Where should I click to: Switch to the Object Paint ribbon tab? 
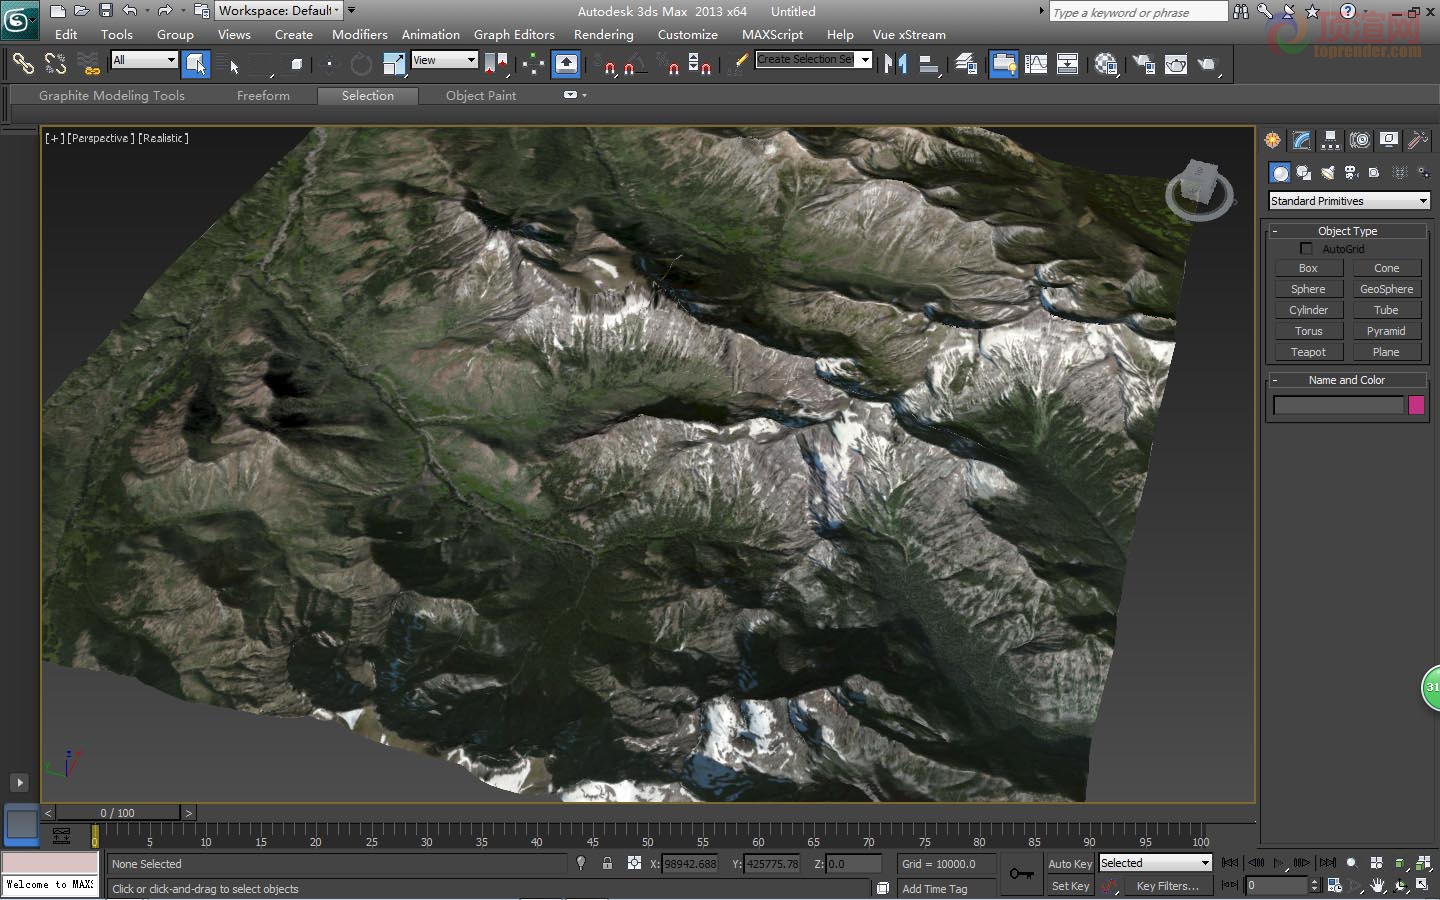click(x=481, y=96)
